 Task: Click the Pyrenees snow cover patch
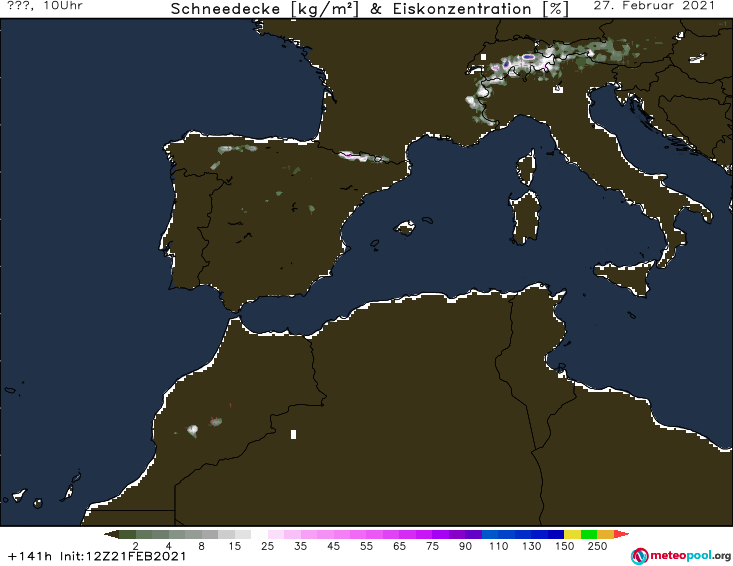pyautogui.click(x=363, y=157)
